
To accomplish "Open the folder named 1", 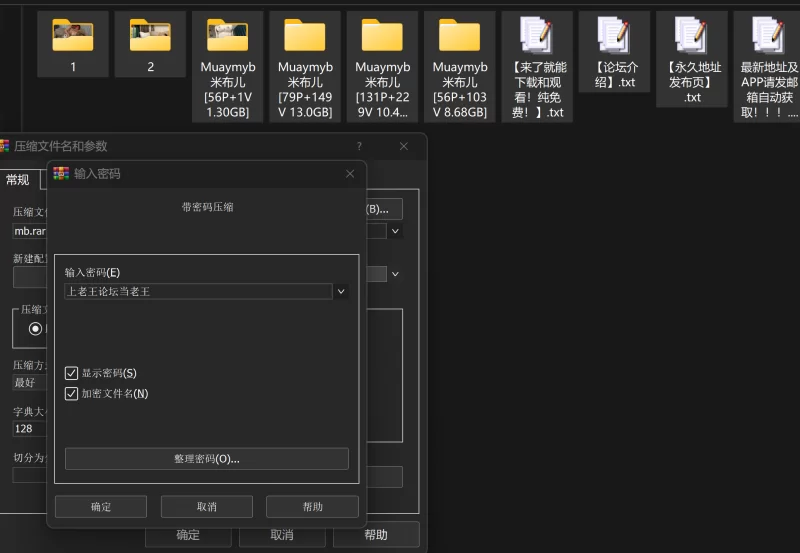I will tap(73, 44).
